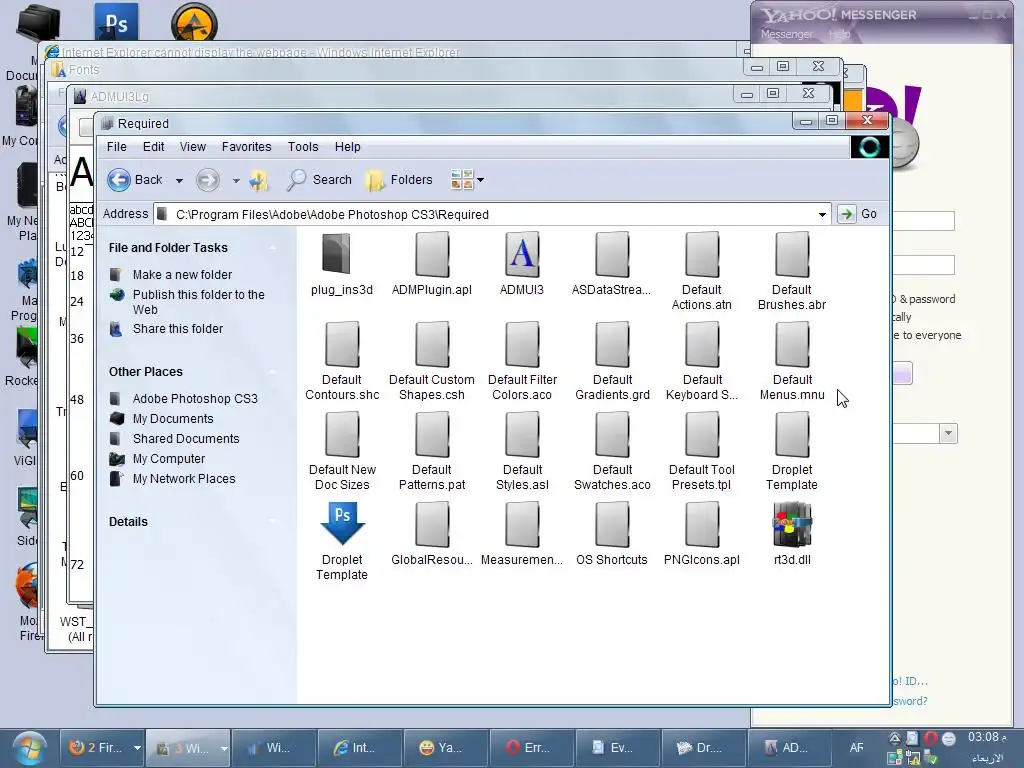Toggle the Folders pane
The image size is (1024, 768).
click(x=399, y=180)
